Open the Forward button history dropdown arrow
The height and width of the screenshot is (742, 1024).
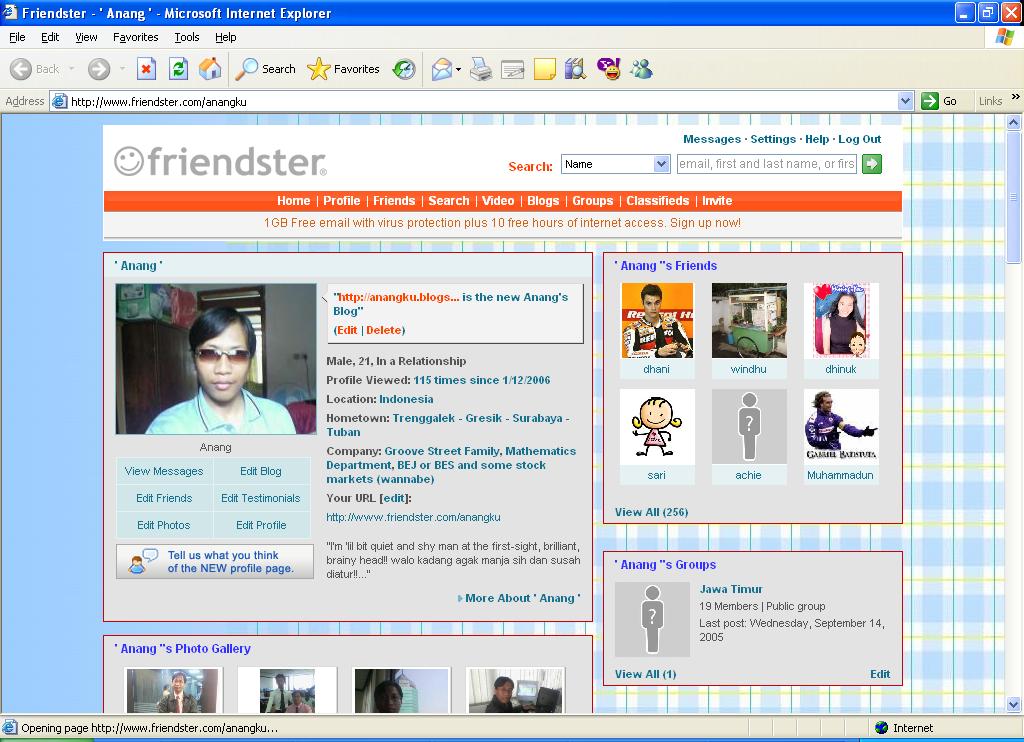122,69
